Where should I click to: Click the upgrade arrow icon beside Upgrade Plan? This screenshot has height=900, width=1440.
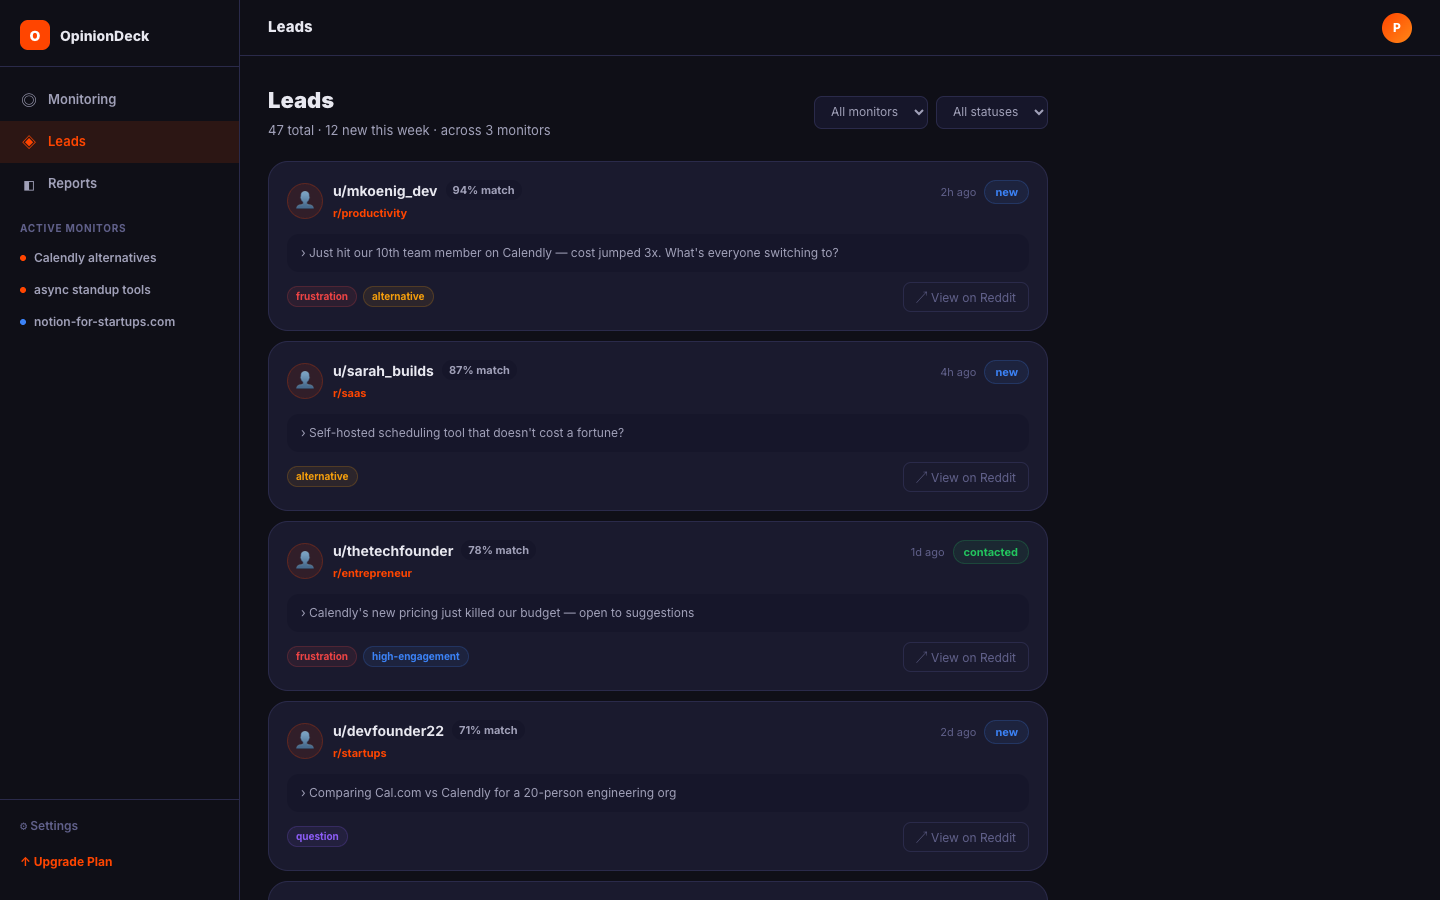(x=26, y=861)
